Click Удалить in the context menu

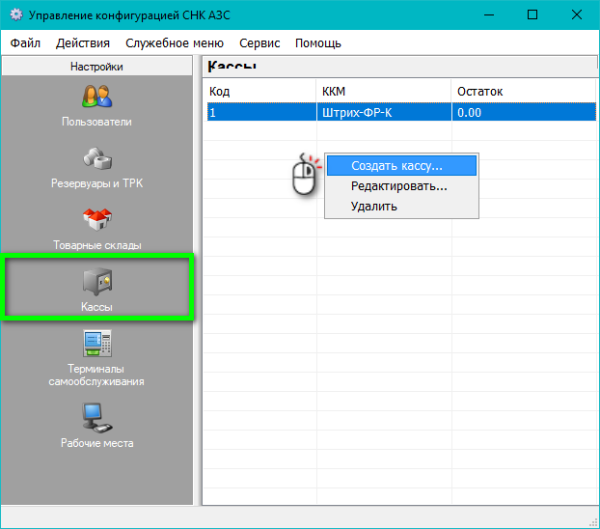[374, 206]
